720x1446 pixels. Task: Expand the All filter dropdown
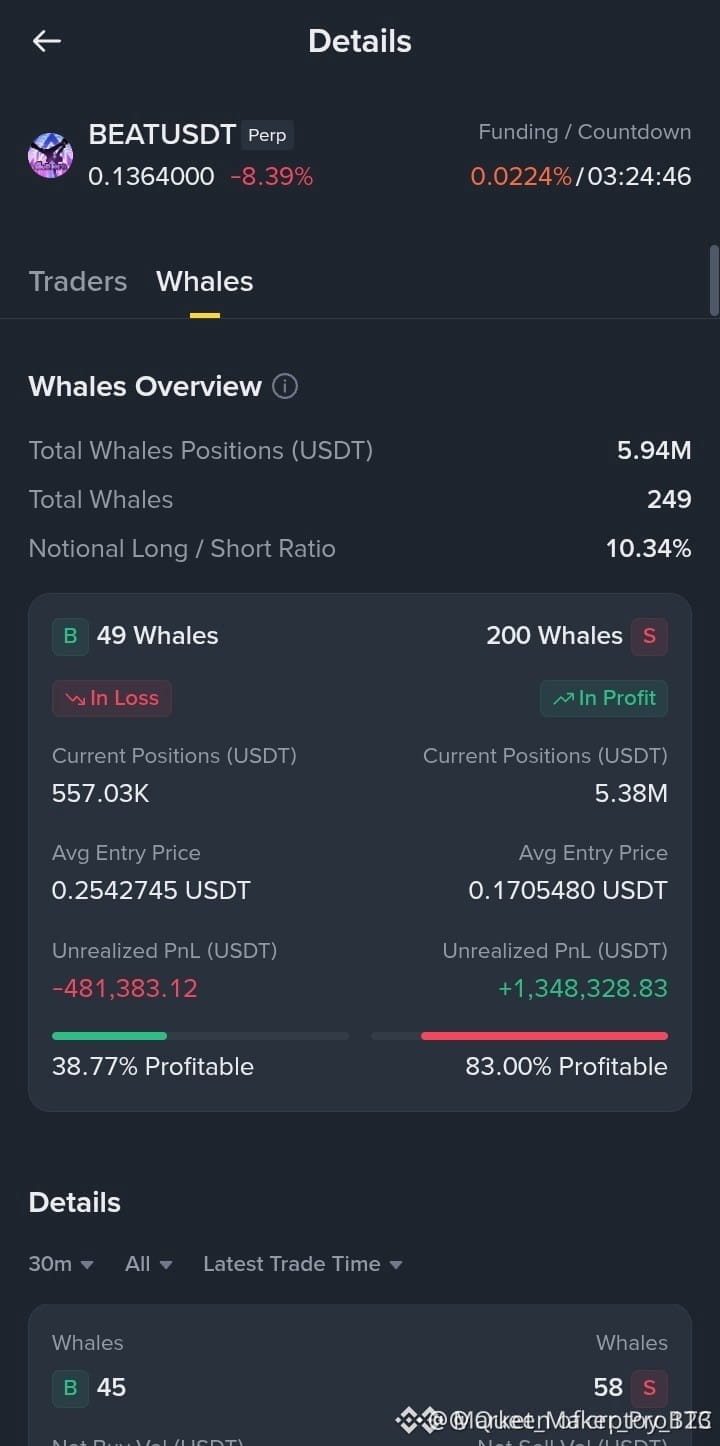pyautogui.click(x=149, y=1264)
